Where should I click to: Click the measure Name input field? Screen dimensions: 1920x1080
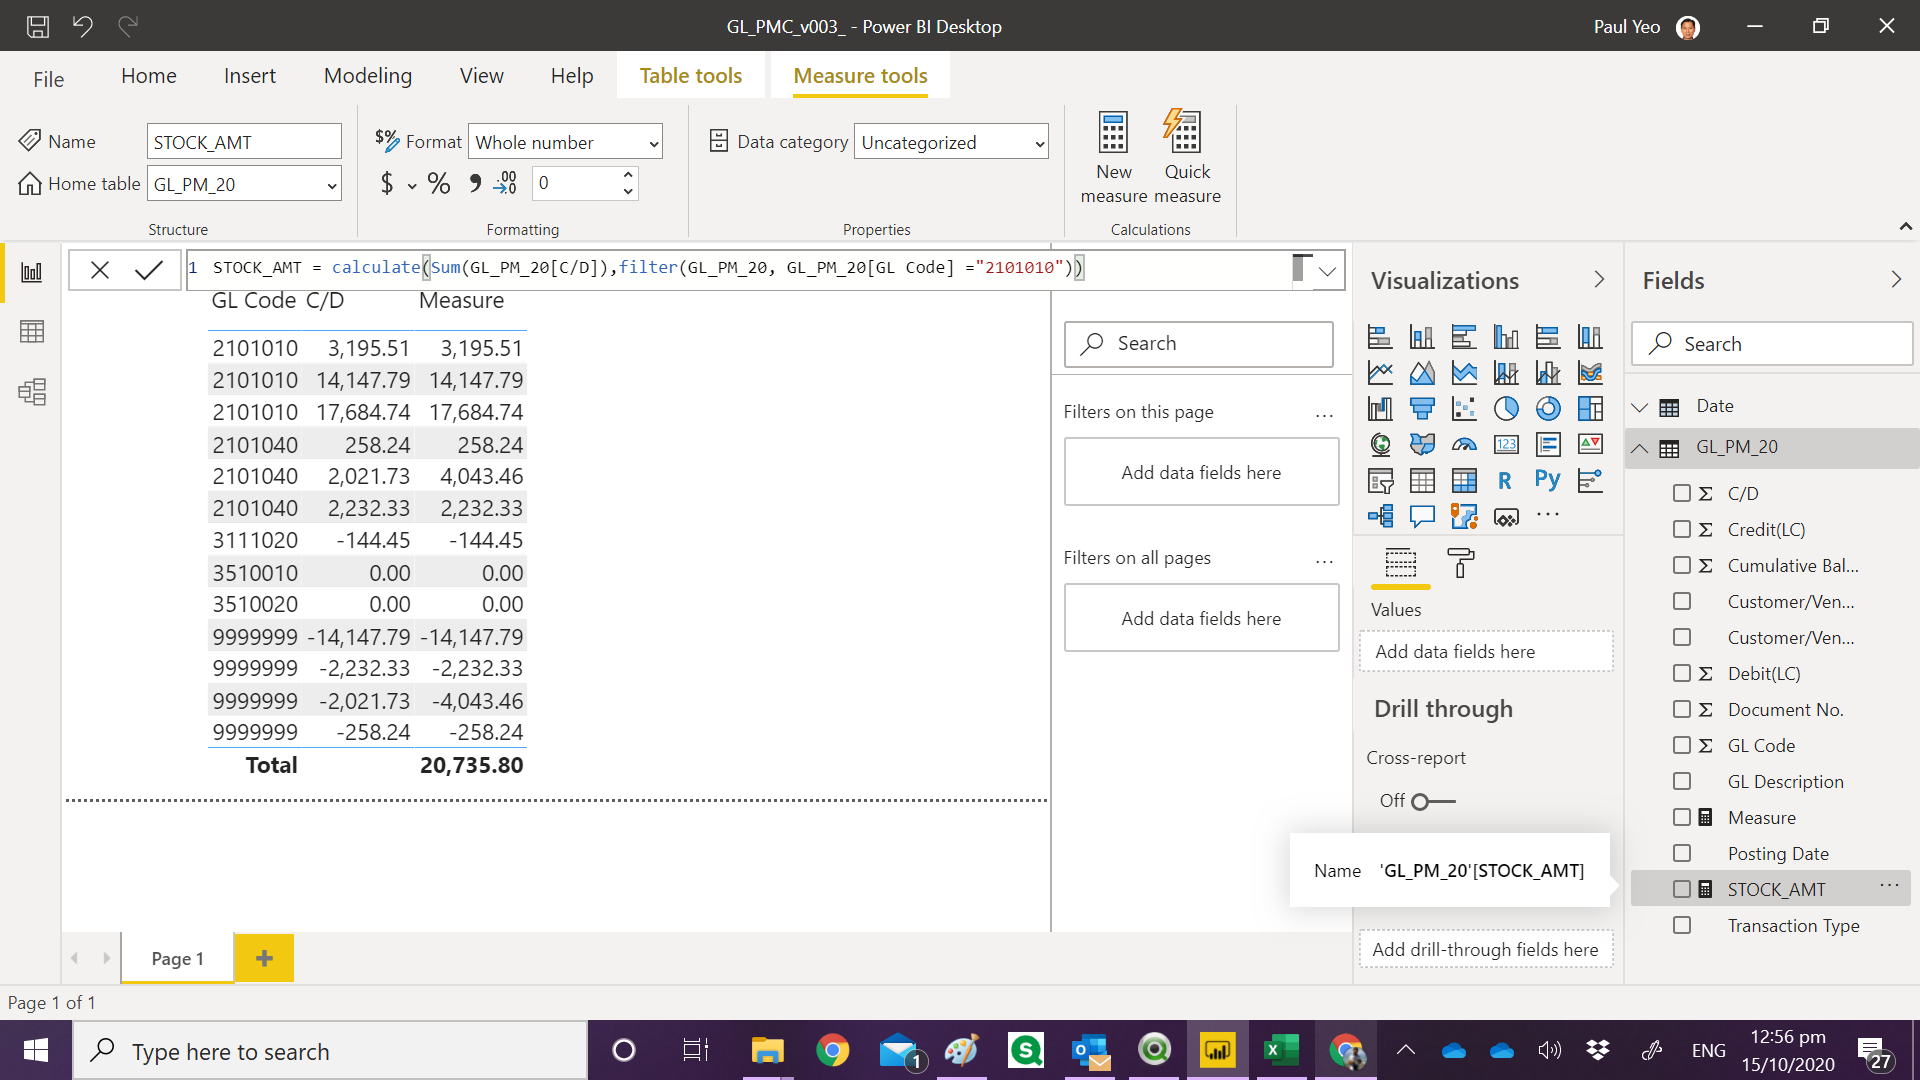[x=244, y=142]
